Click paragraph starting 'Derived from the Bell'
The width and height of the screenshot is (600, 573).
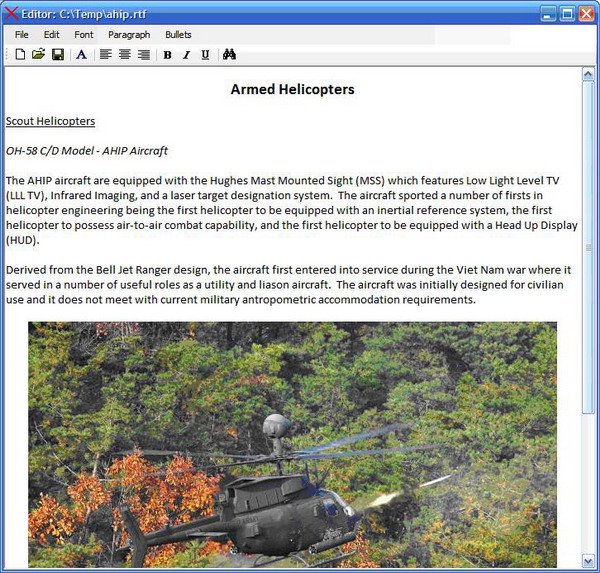tap(289, 285)
